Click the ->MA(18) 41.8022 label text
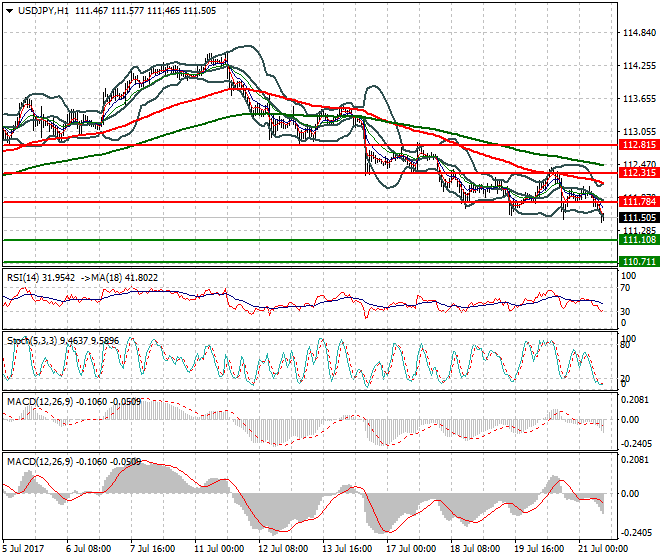Viewport: 660px width, 560px height. click(x=118, y=278)
